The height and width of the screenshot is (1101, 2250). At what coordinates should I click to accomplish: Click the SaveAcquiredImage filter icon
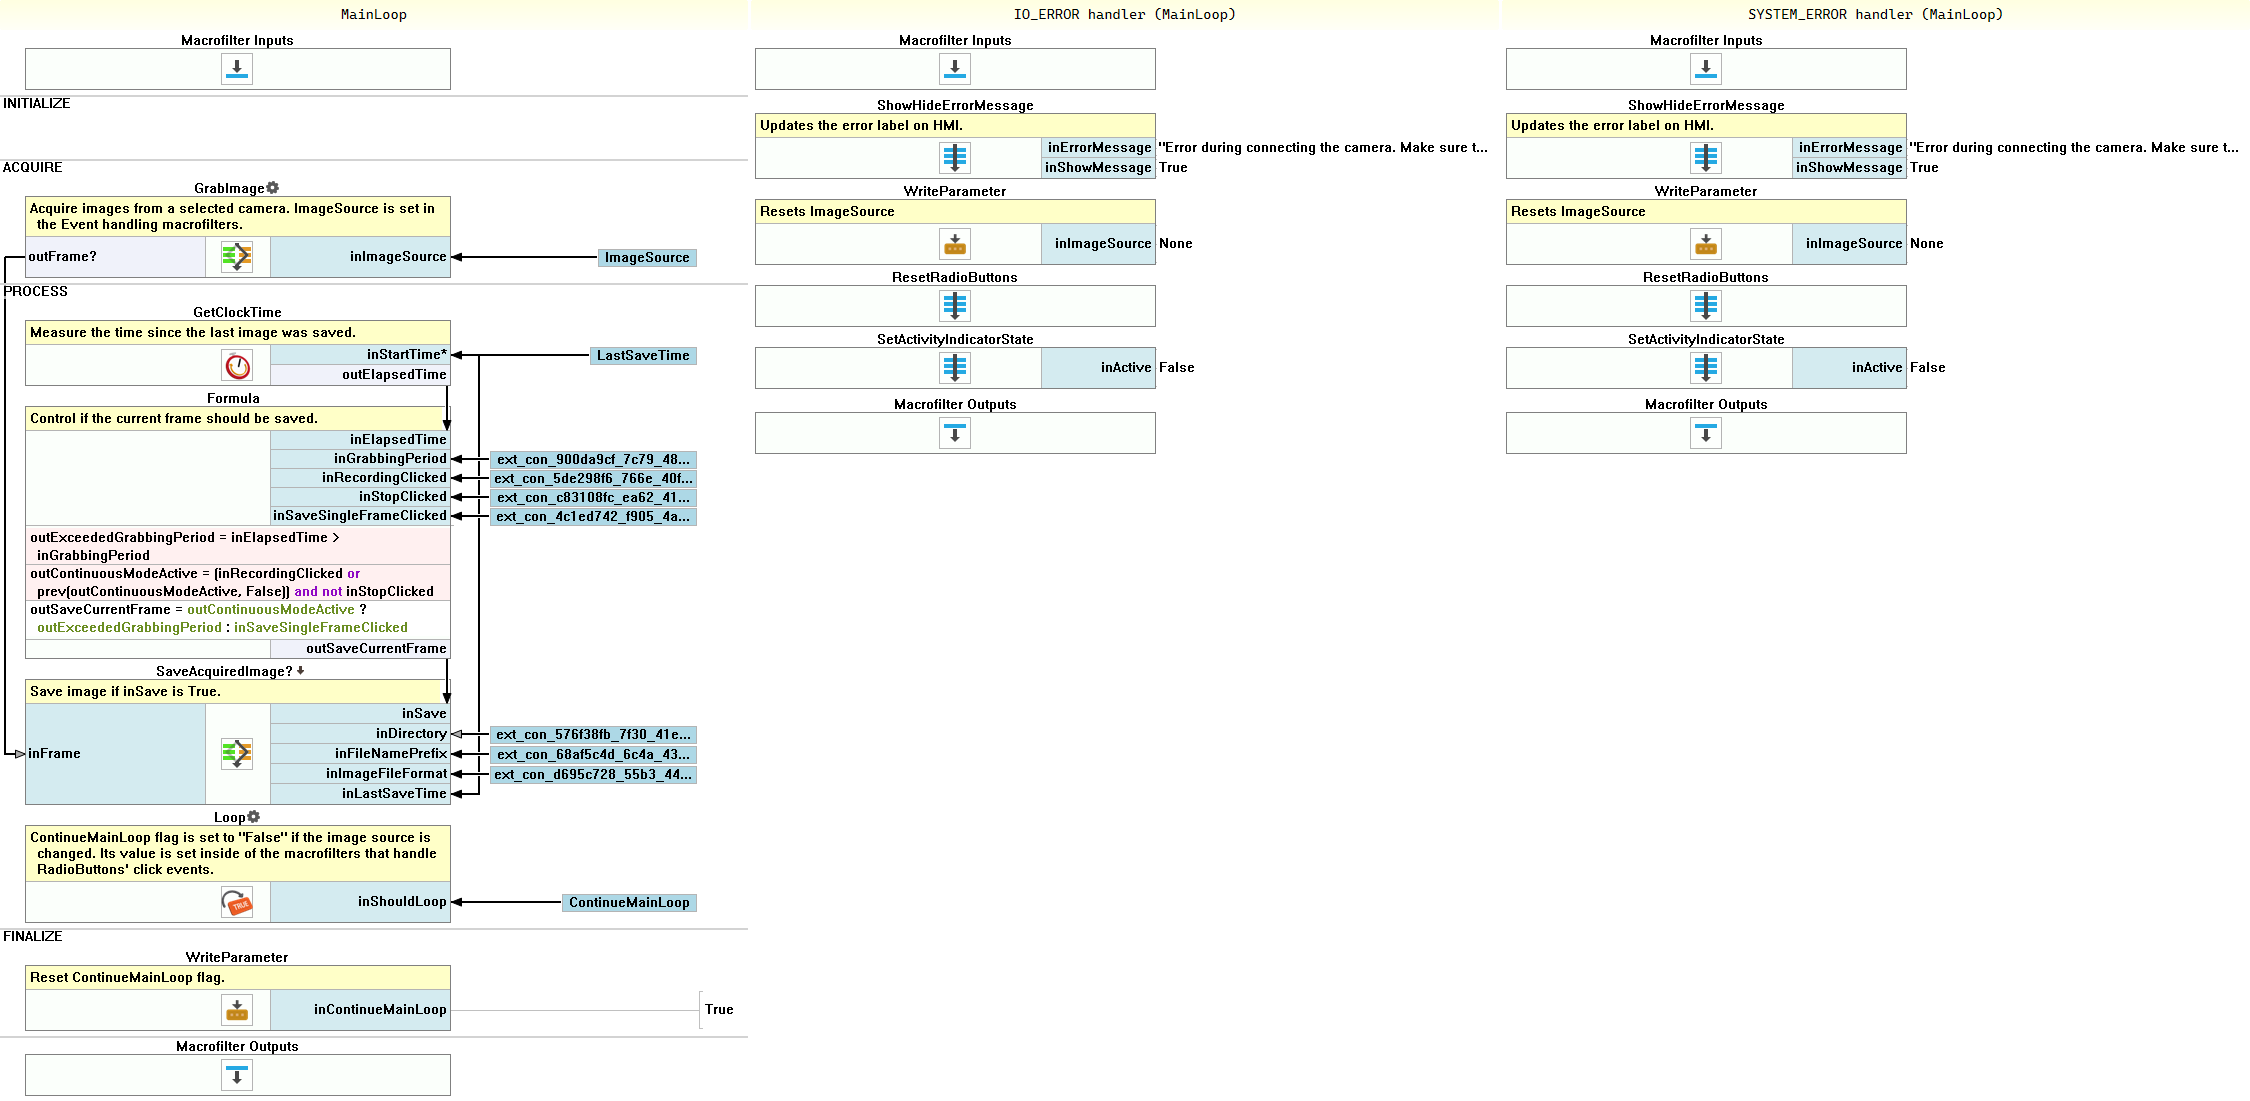point(237,753)
